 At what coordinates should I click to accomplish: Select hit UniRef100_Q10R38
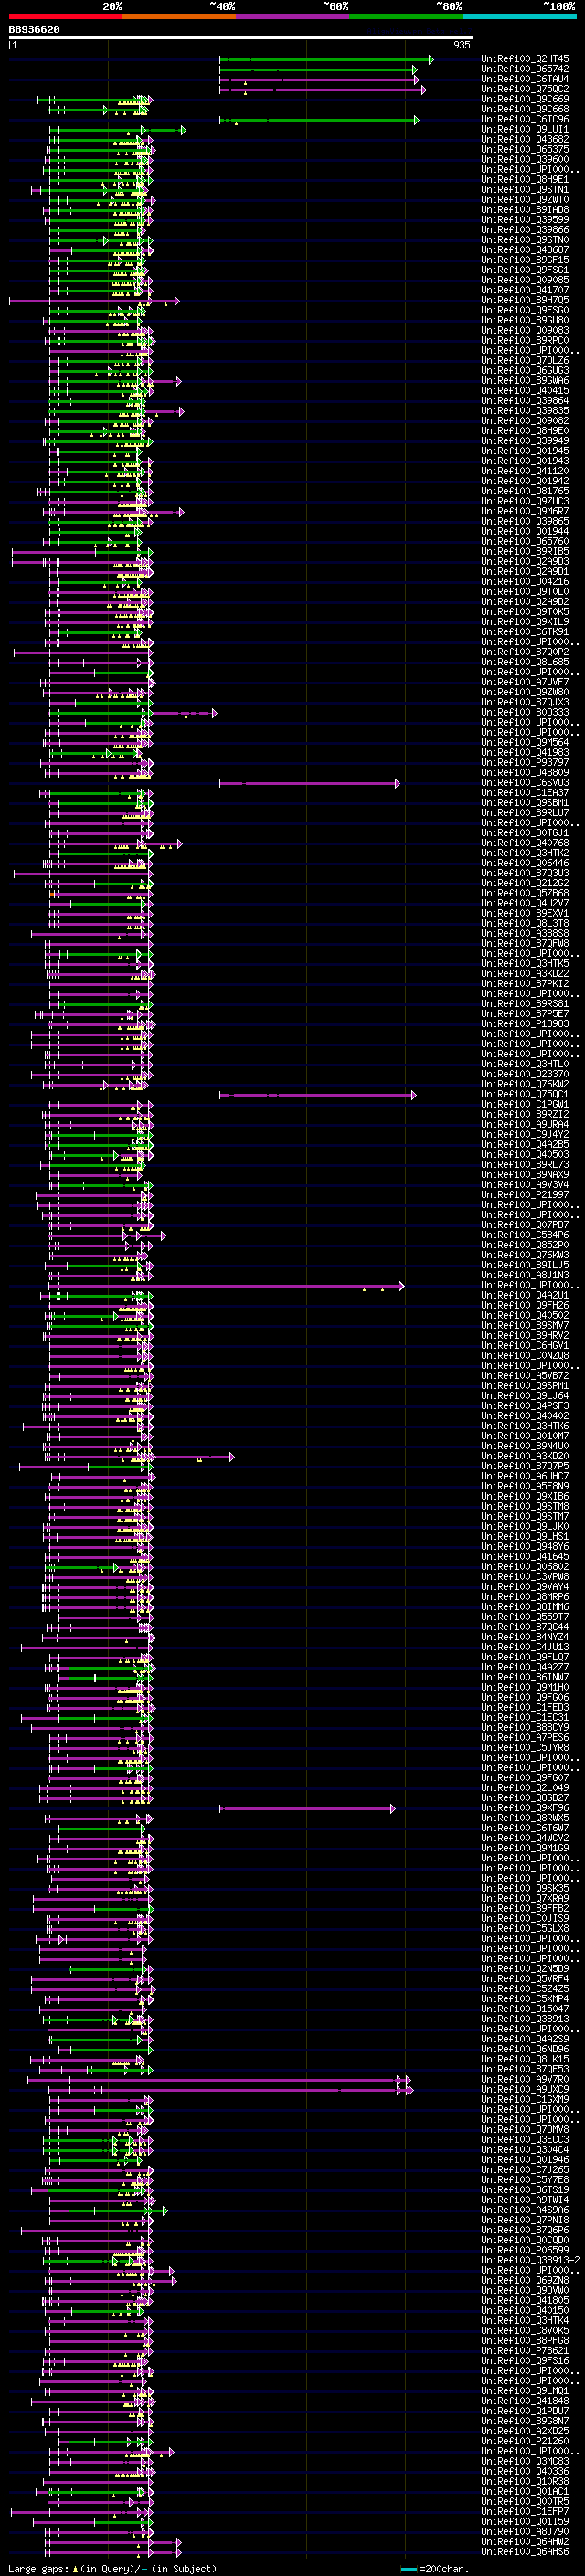coord(525,2481)
